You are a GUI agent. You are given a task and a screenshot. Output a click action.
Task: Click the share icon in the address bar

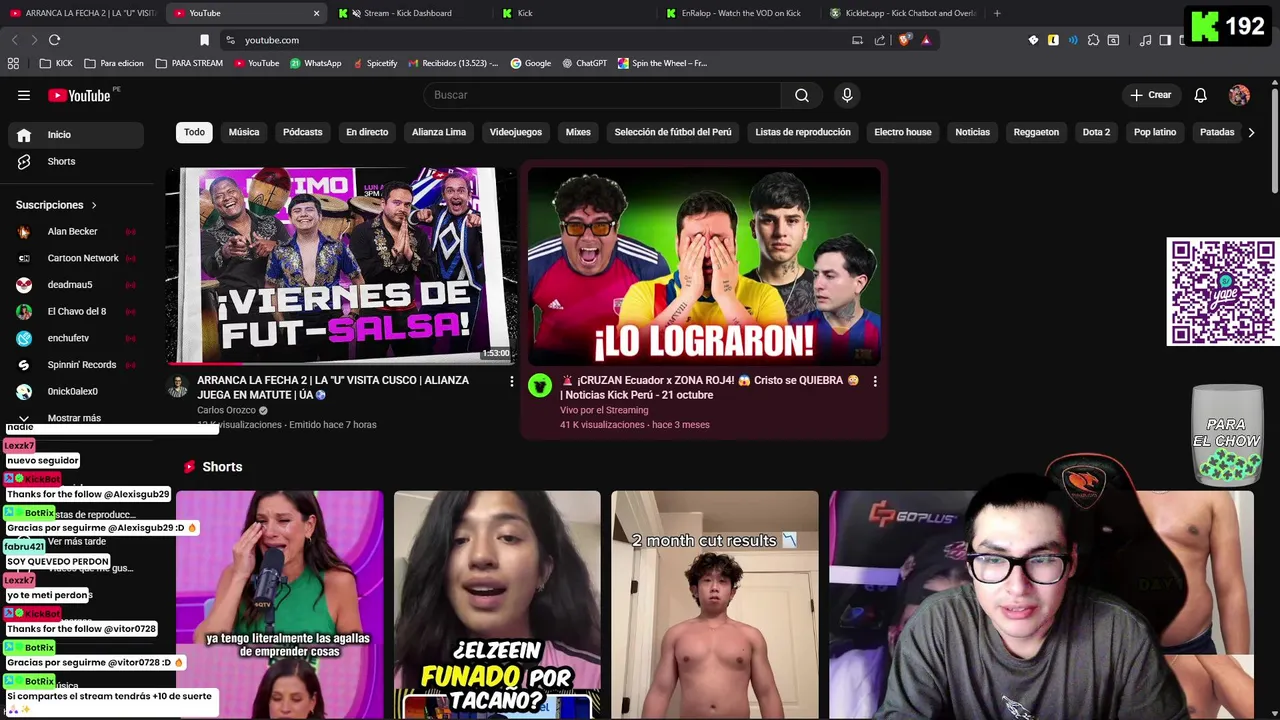(880, 40)
